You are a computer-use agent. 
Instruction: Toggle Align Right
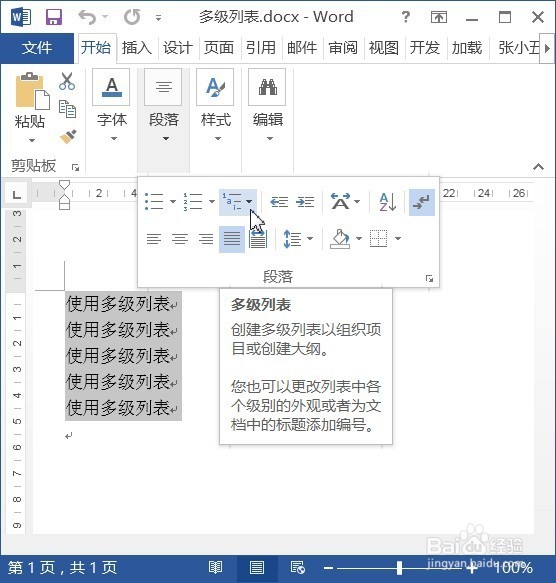[x=206, y=239]
